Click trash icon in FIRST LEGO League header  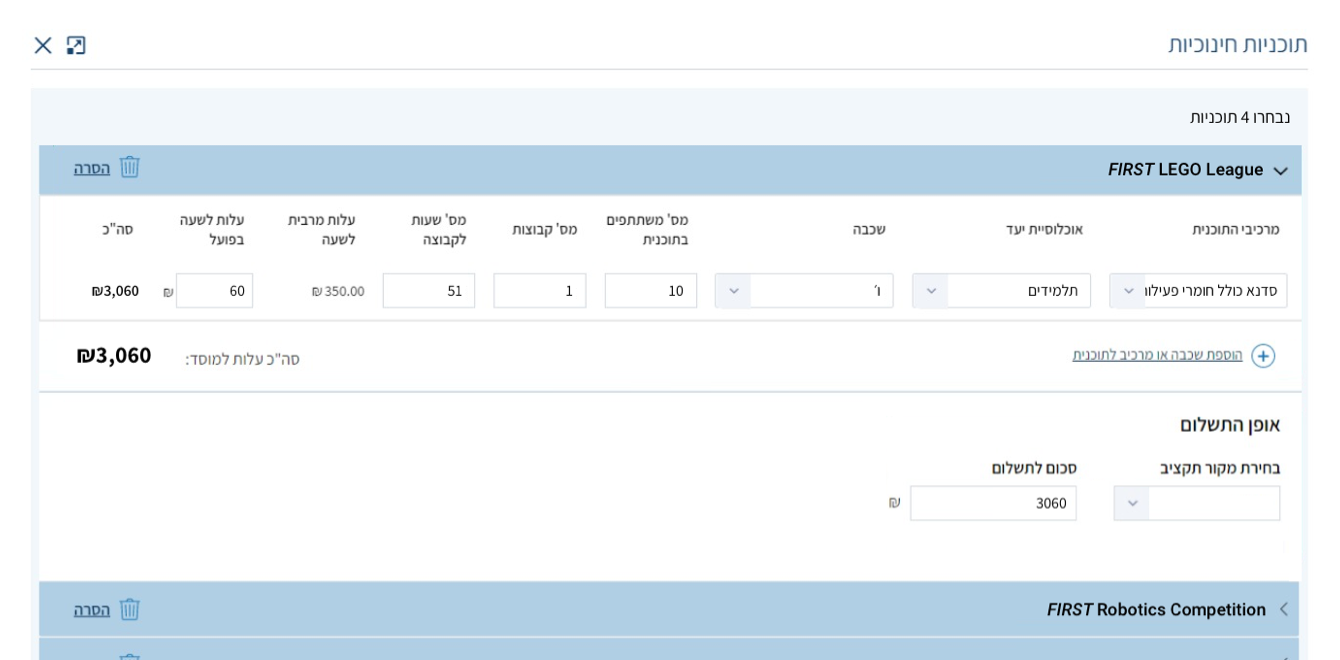[129, 168]
